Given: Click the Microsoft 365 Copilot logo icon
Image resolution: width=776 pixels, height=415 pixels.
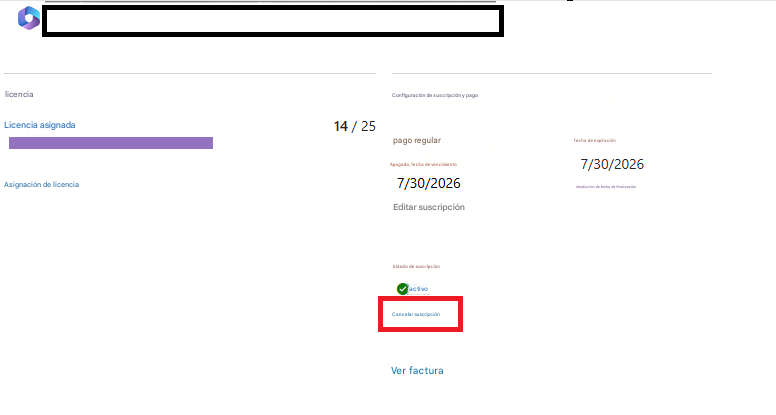Looking at the screenshot, I should (29, 18).
